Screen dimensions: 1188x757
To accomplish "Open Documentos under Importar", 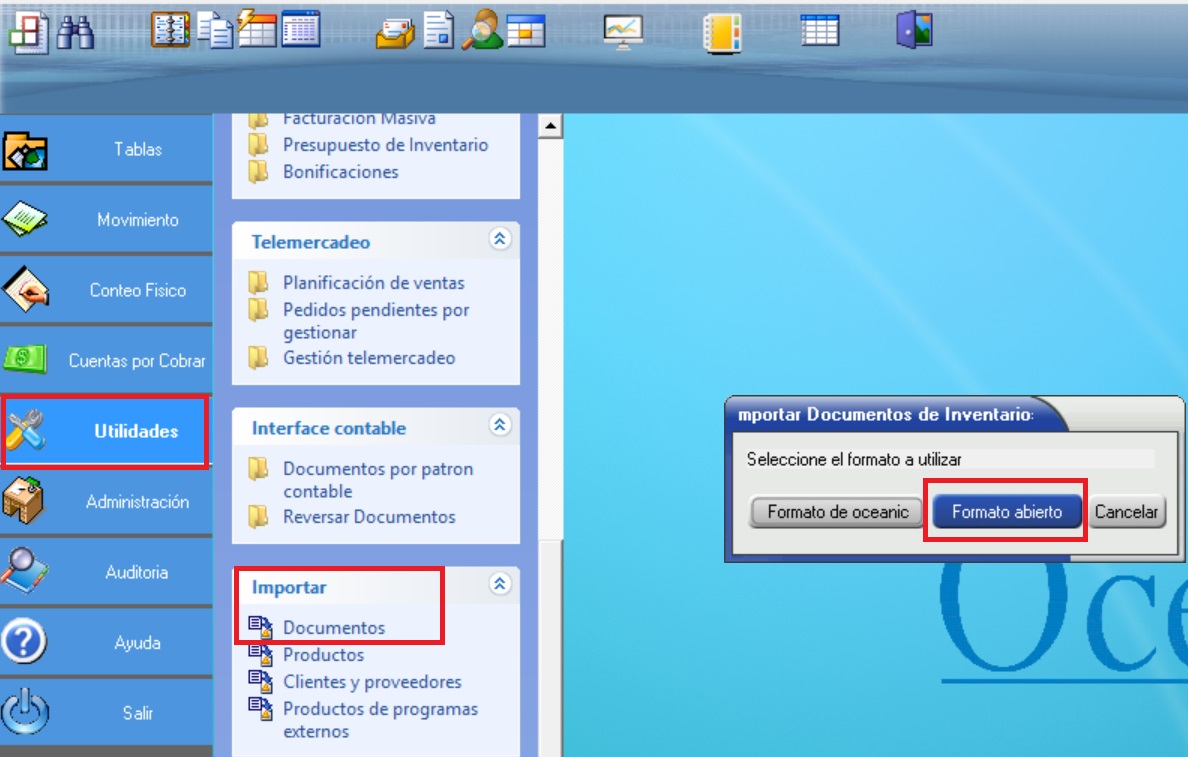I will click(x=333, y=628).
